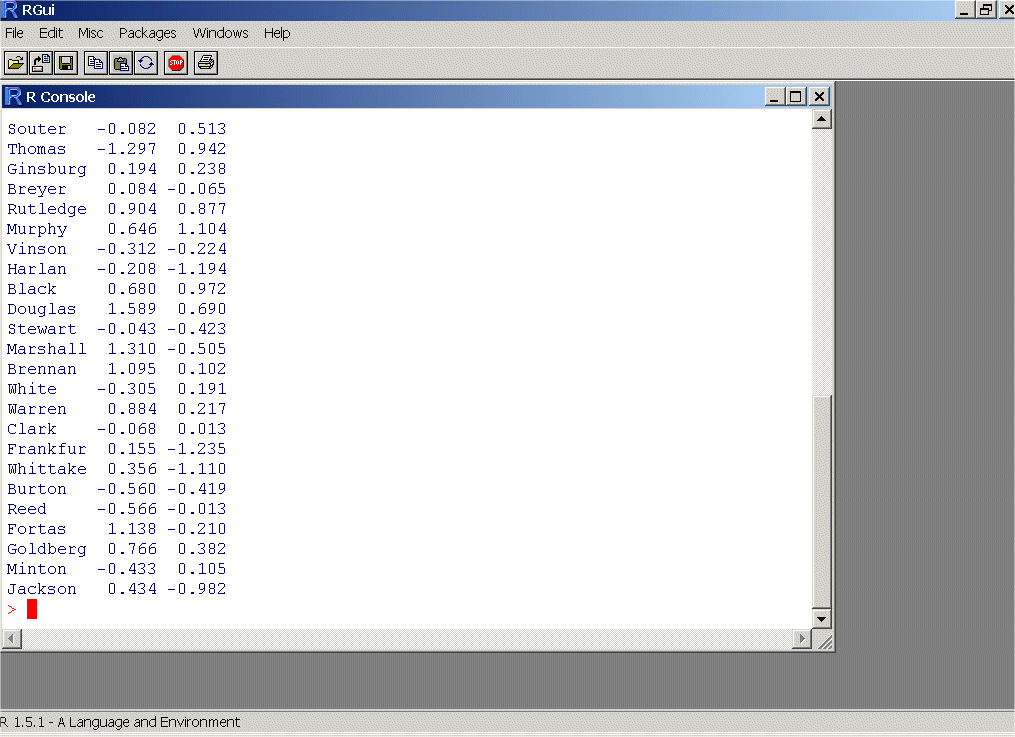
Task: Open the Misc menu
Action: 91,33
